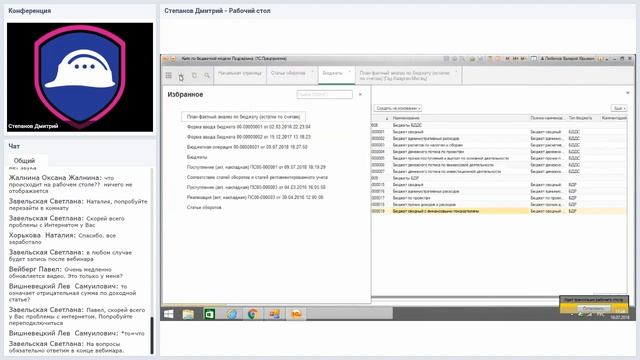Open Windows Start button
640x360 pixels.
169,313
